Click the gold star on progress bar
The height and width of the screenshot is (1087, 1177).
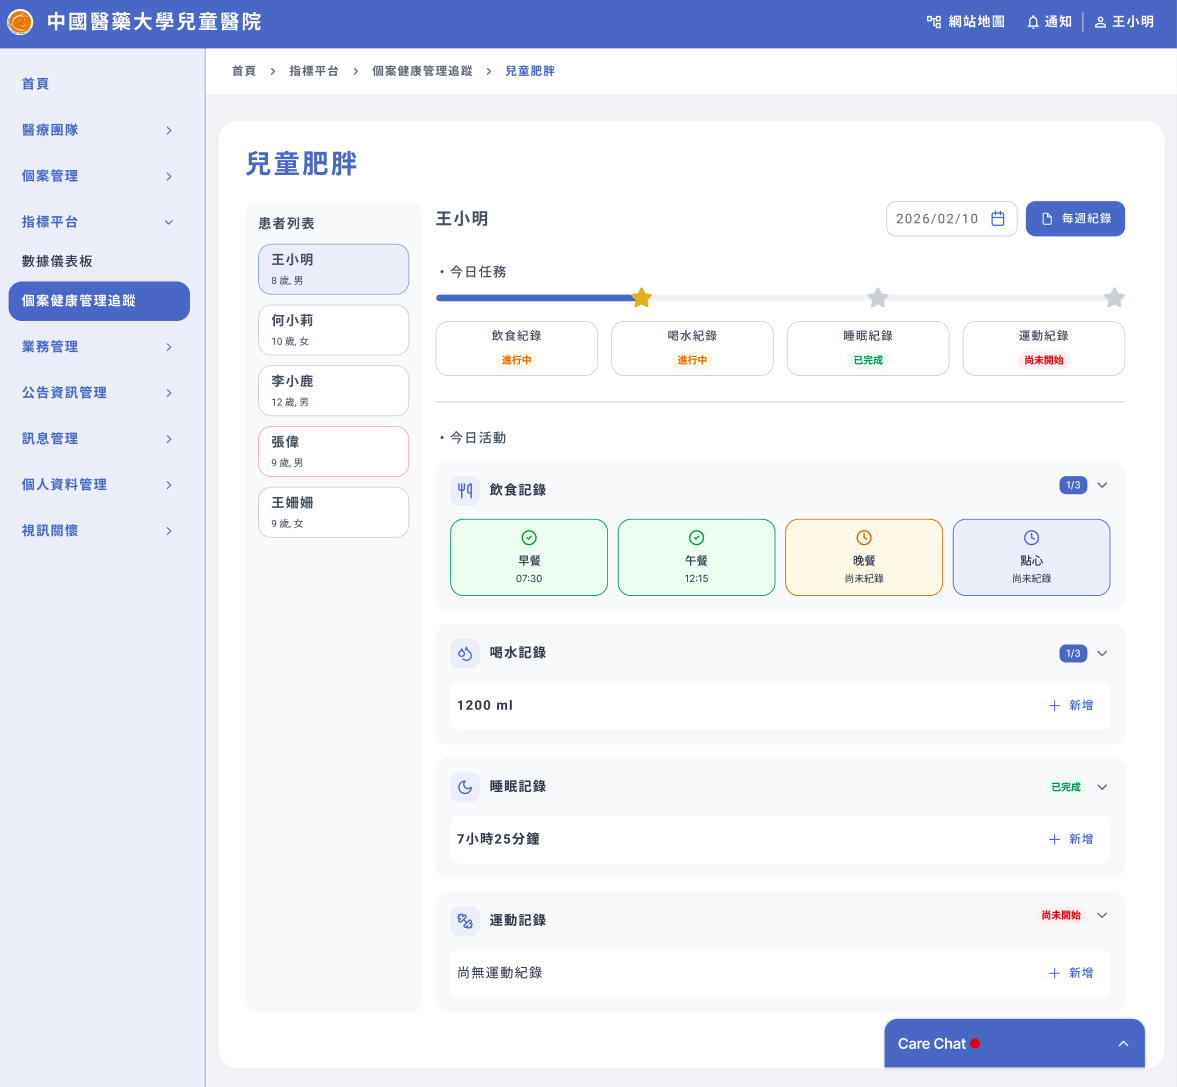point(642,298)
